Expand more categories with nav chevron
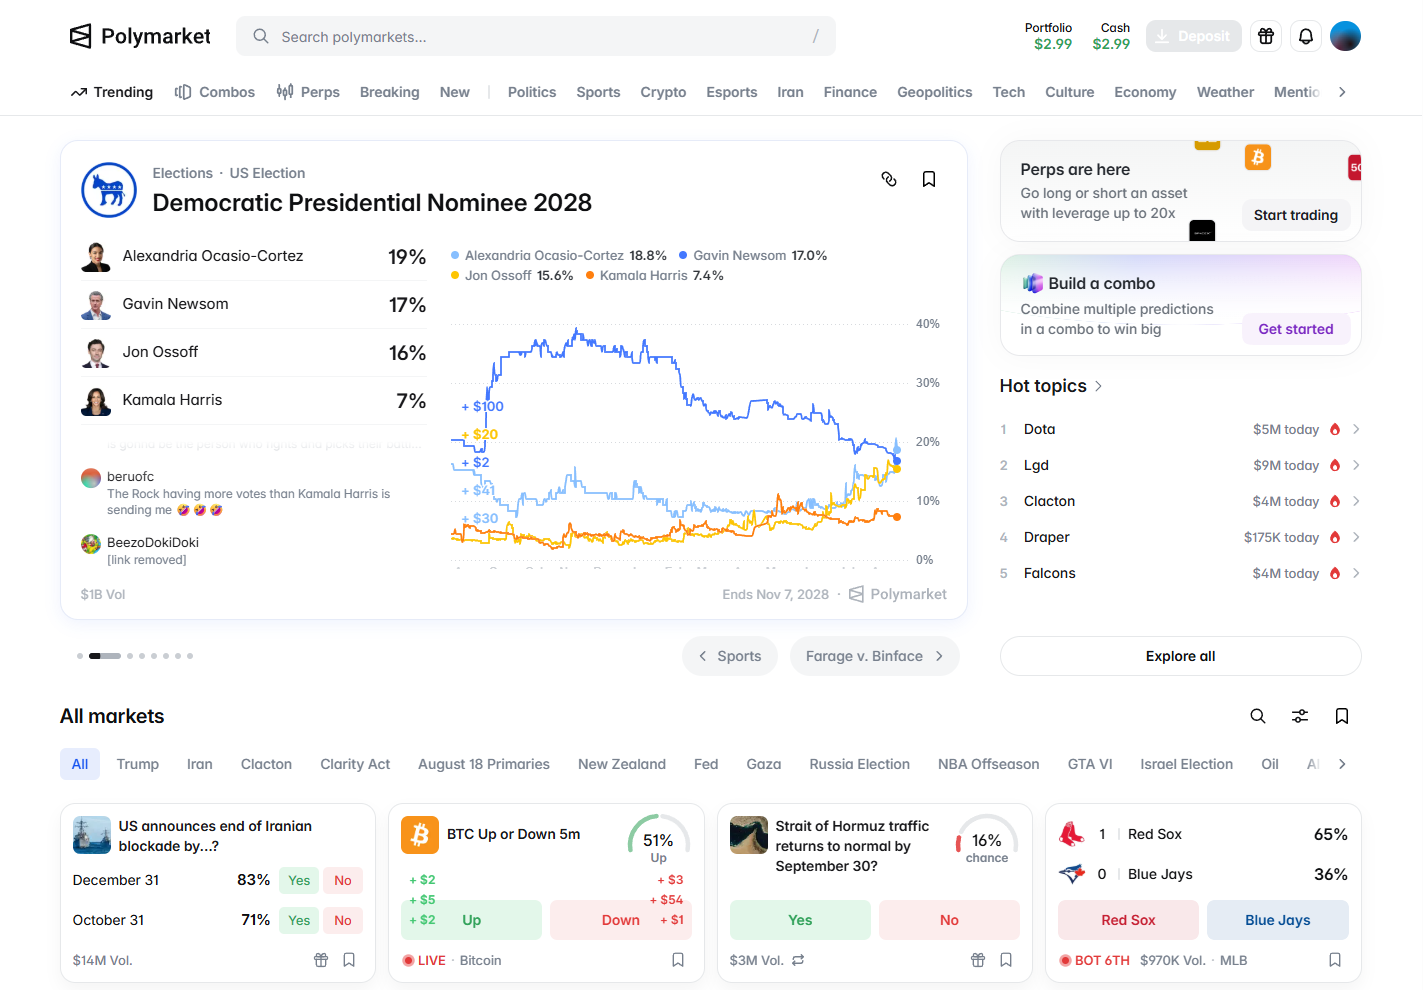Screen dimensions: 1423x990 (1342, 92)
